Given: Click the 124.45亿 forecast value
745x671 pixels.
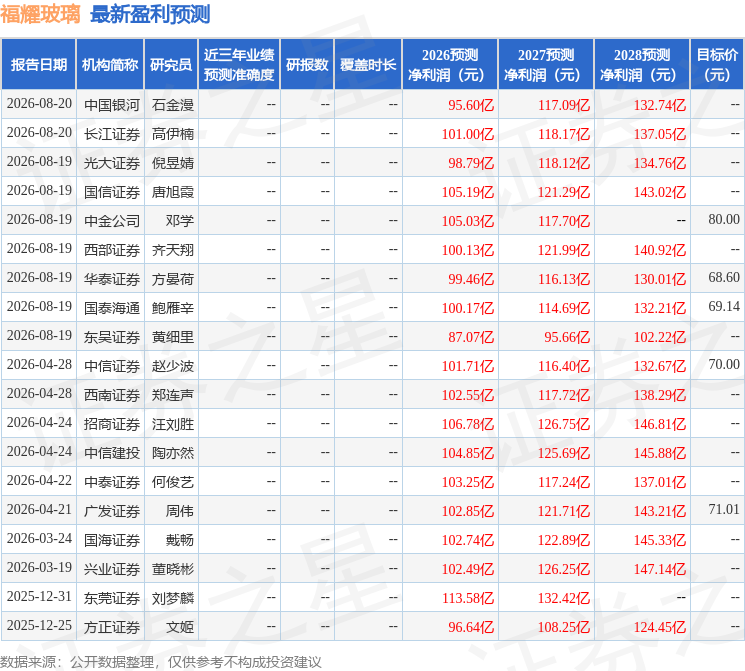Looking at the screenshot, I should point(660,626).
